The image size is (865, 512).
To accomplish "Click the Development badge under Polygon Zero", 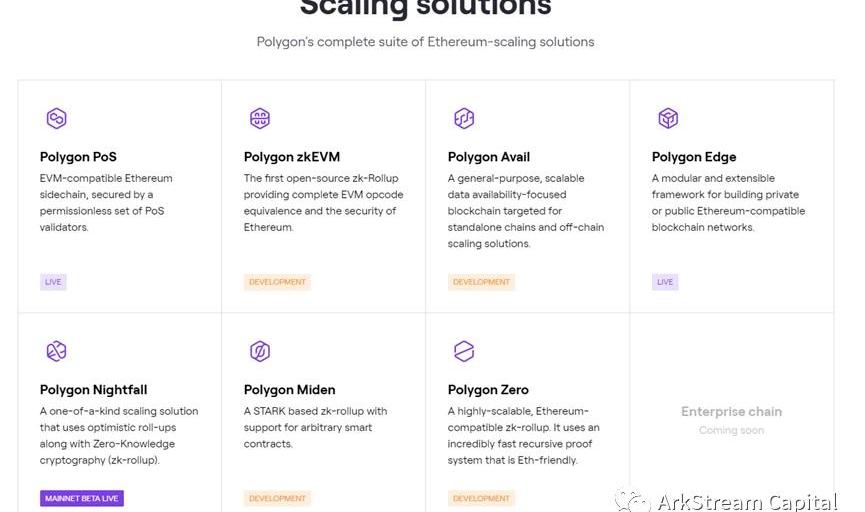I will [481, 498].
